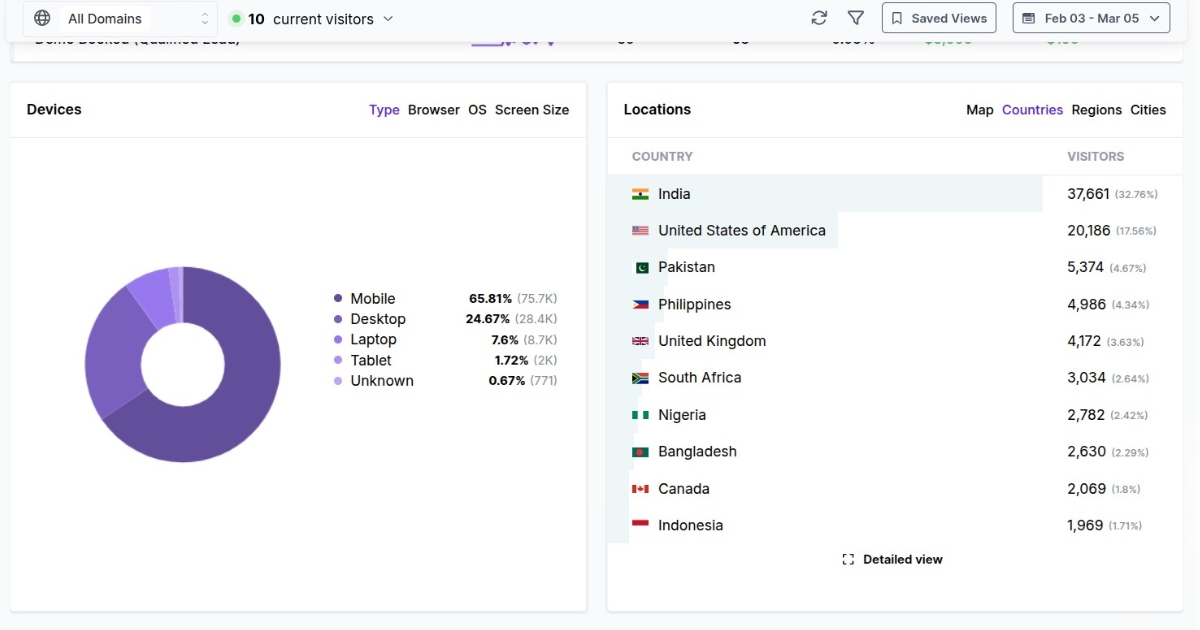Click the refresh icon in the top toolbar
Viewport: 1200px width, 630px height.
coord(819,17)
